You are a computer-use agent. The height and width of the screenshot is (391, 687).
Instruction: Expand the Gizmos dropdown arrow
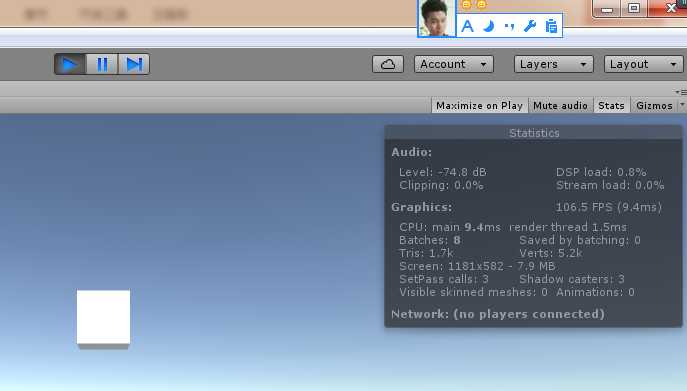[x=682, y=105]
